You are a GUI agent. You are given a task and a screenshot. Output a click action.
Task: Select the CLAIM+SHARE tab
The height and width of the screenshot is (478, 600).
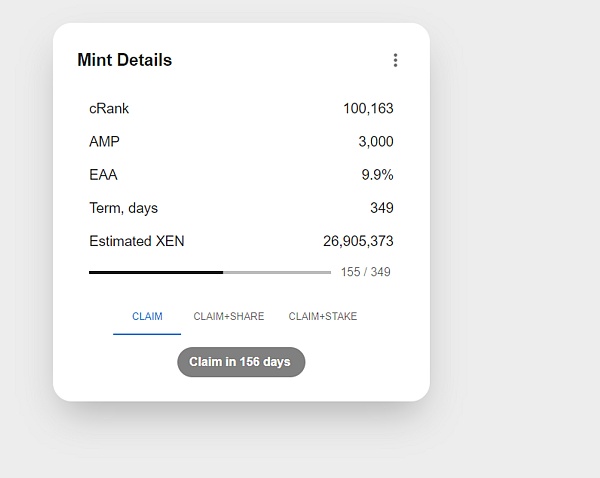[x=229, y=317]
